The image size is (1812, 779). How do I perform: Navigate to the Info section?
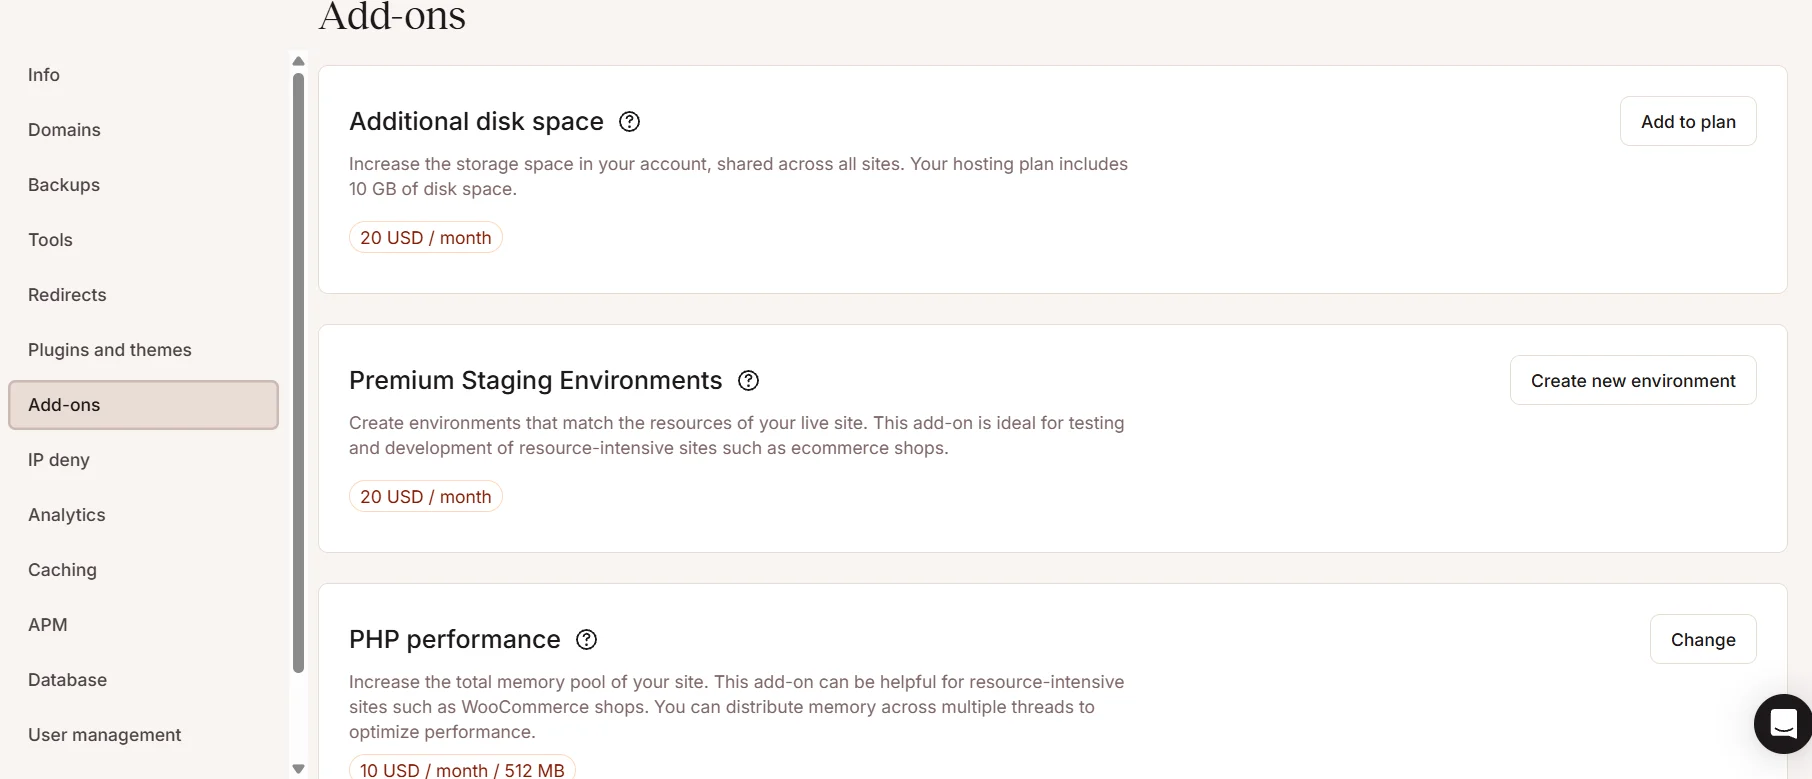pyautogui.click(x=43, y=74)
